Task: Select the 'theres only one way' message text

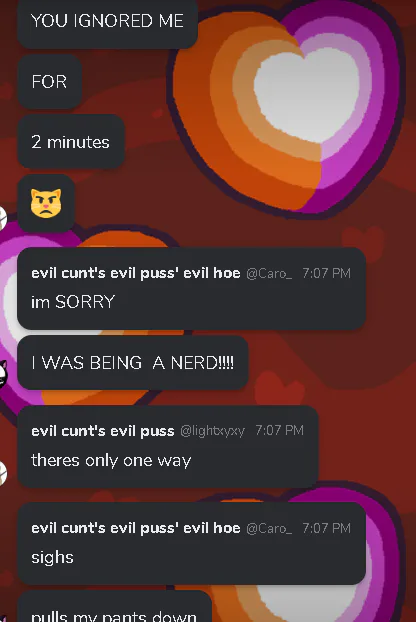Action: pos(111,461)
